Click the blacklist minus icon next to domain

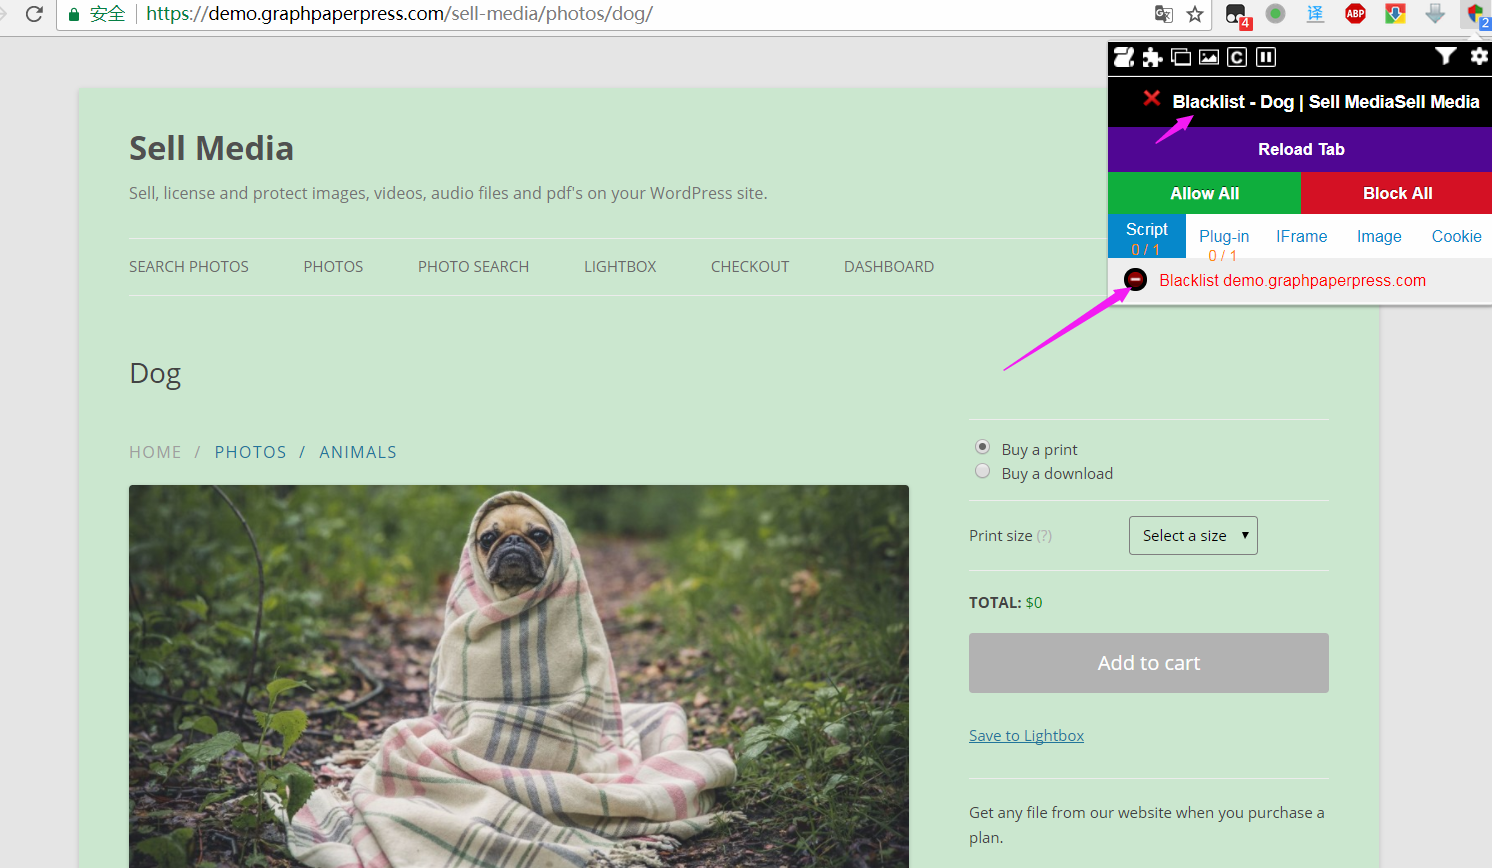(x=1135, y=280)
